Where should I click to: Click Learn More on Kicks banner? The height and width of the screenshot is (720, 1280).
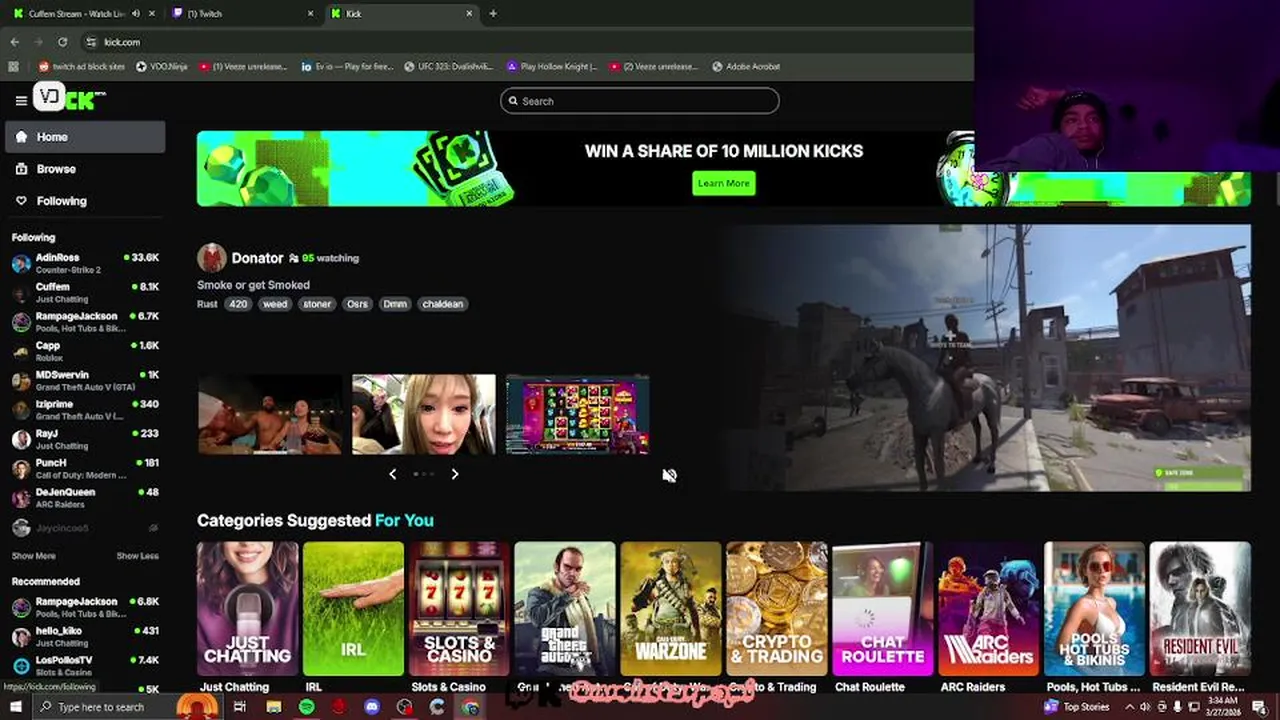click(x=723, y=183)
